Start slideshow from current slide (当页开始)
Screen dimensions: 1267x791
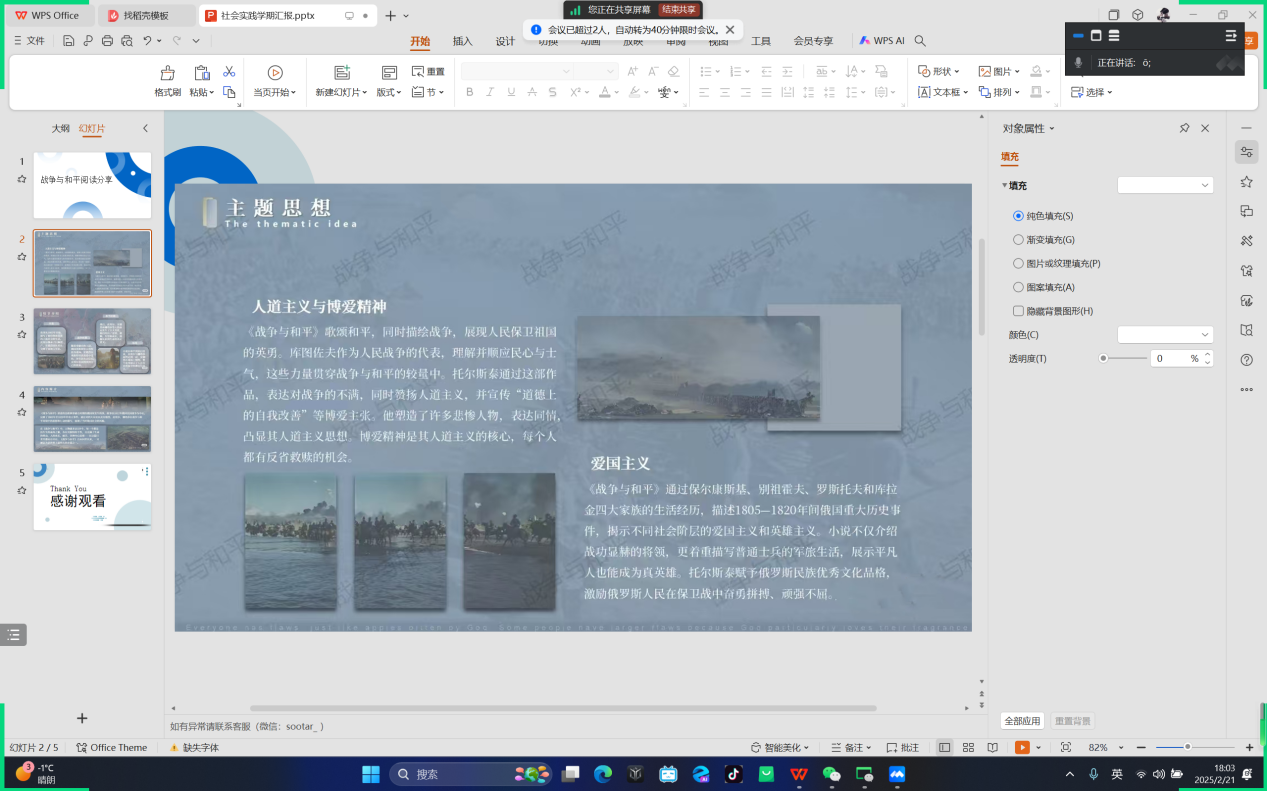coord(274,73)
